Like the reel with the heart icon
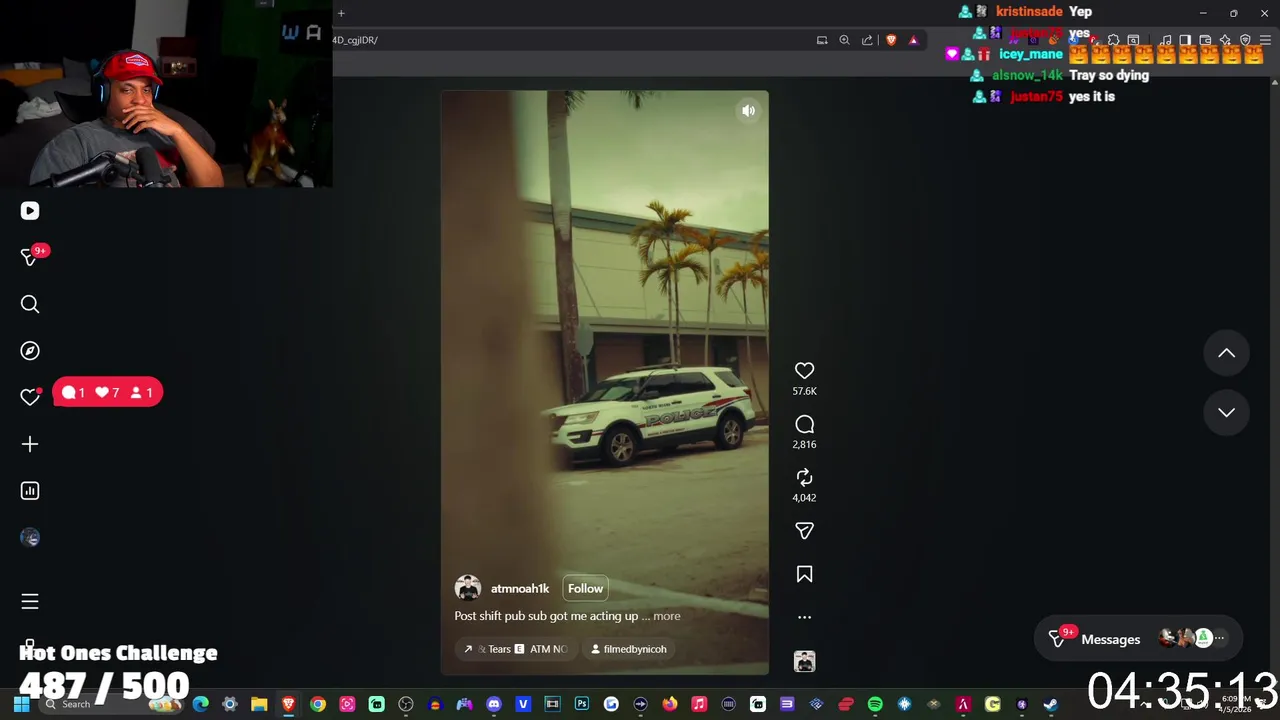The height and width of the screenshot is (720, 1280). click(804, 371)
